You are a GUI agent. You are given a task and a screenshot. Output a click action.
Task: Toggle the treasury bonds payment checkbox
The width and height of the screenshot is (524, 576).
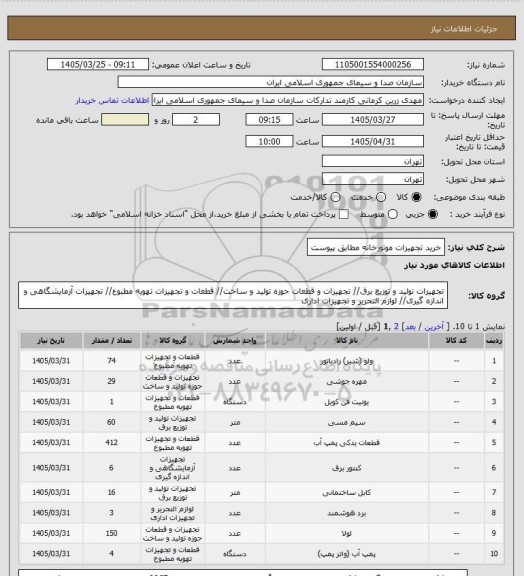344,214
